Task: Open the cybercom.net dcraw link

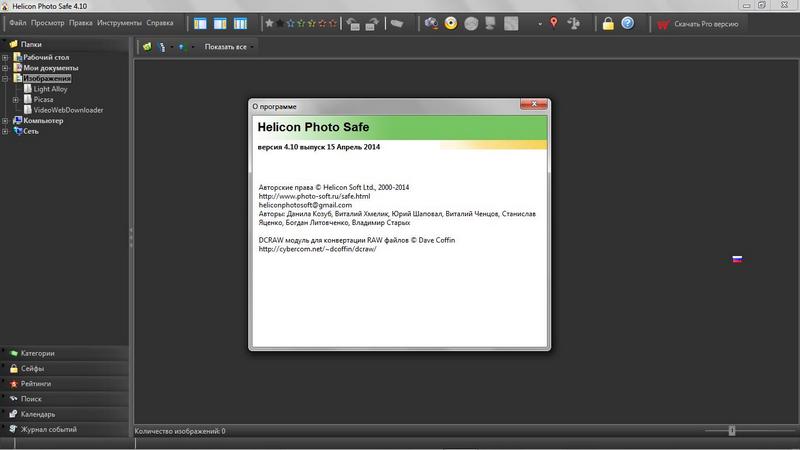Action: point(317,249)
